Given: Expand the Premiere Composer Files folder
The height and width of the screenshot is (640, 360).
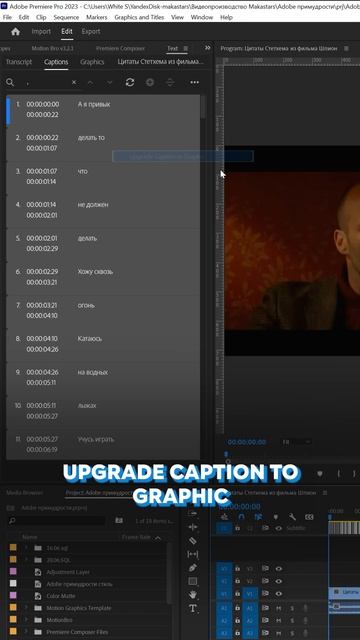Looking at the screenshot, I should pyautogui.click(x=27, y=632).
